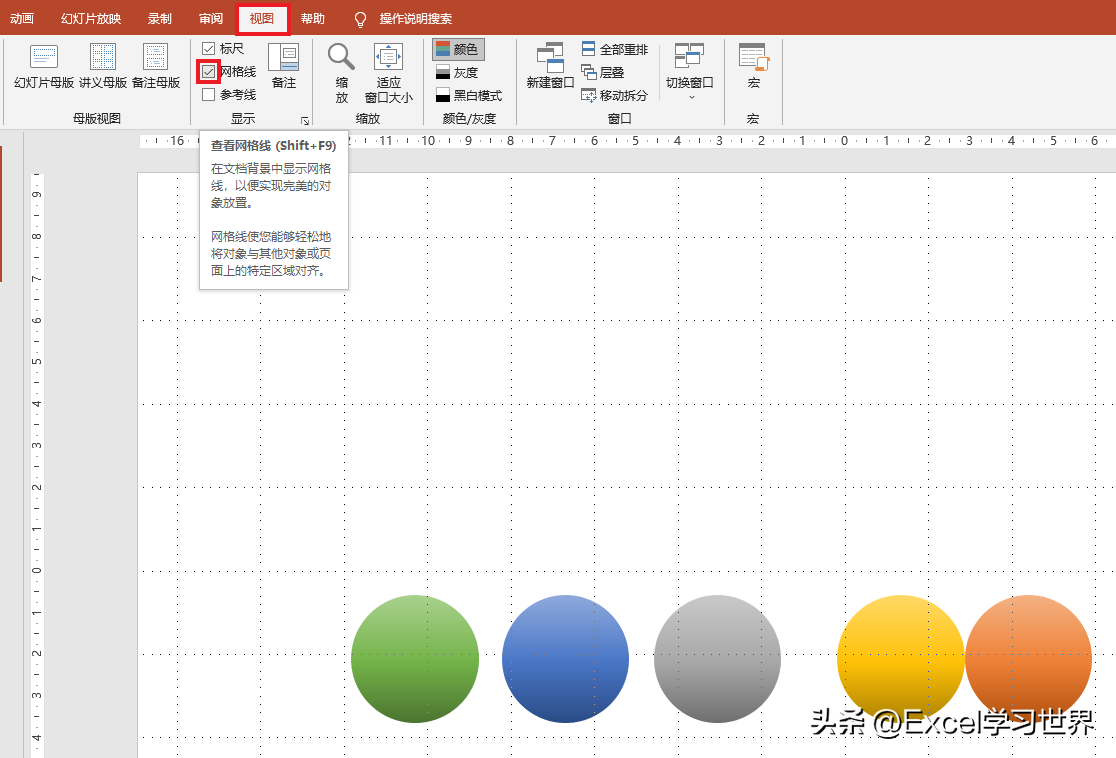Expand the Switch Windows (切换窗口) dropdown
Screen dimensions: 1116x758
tap(689, 72)
